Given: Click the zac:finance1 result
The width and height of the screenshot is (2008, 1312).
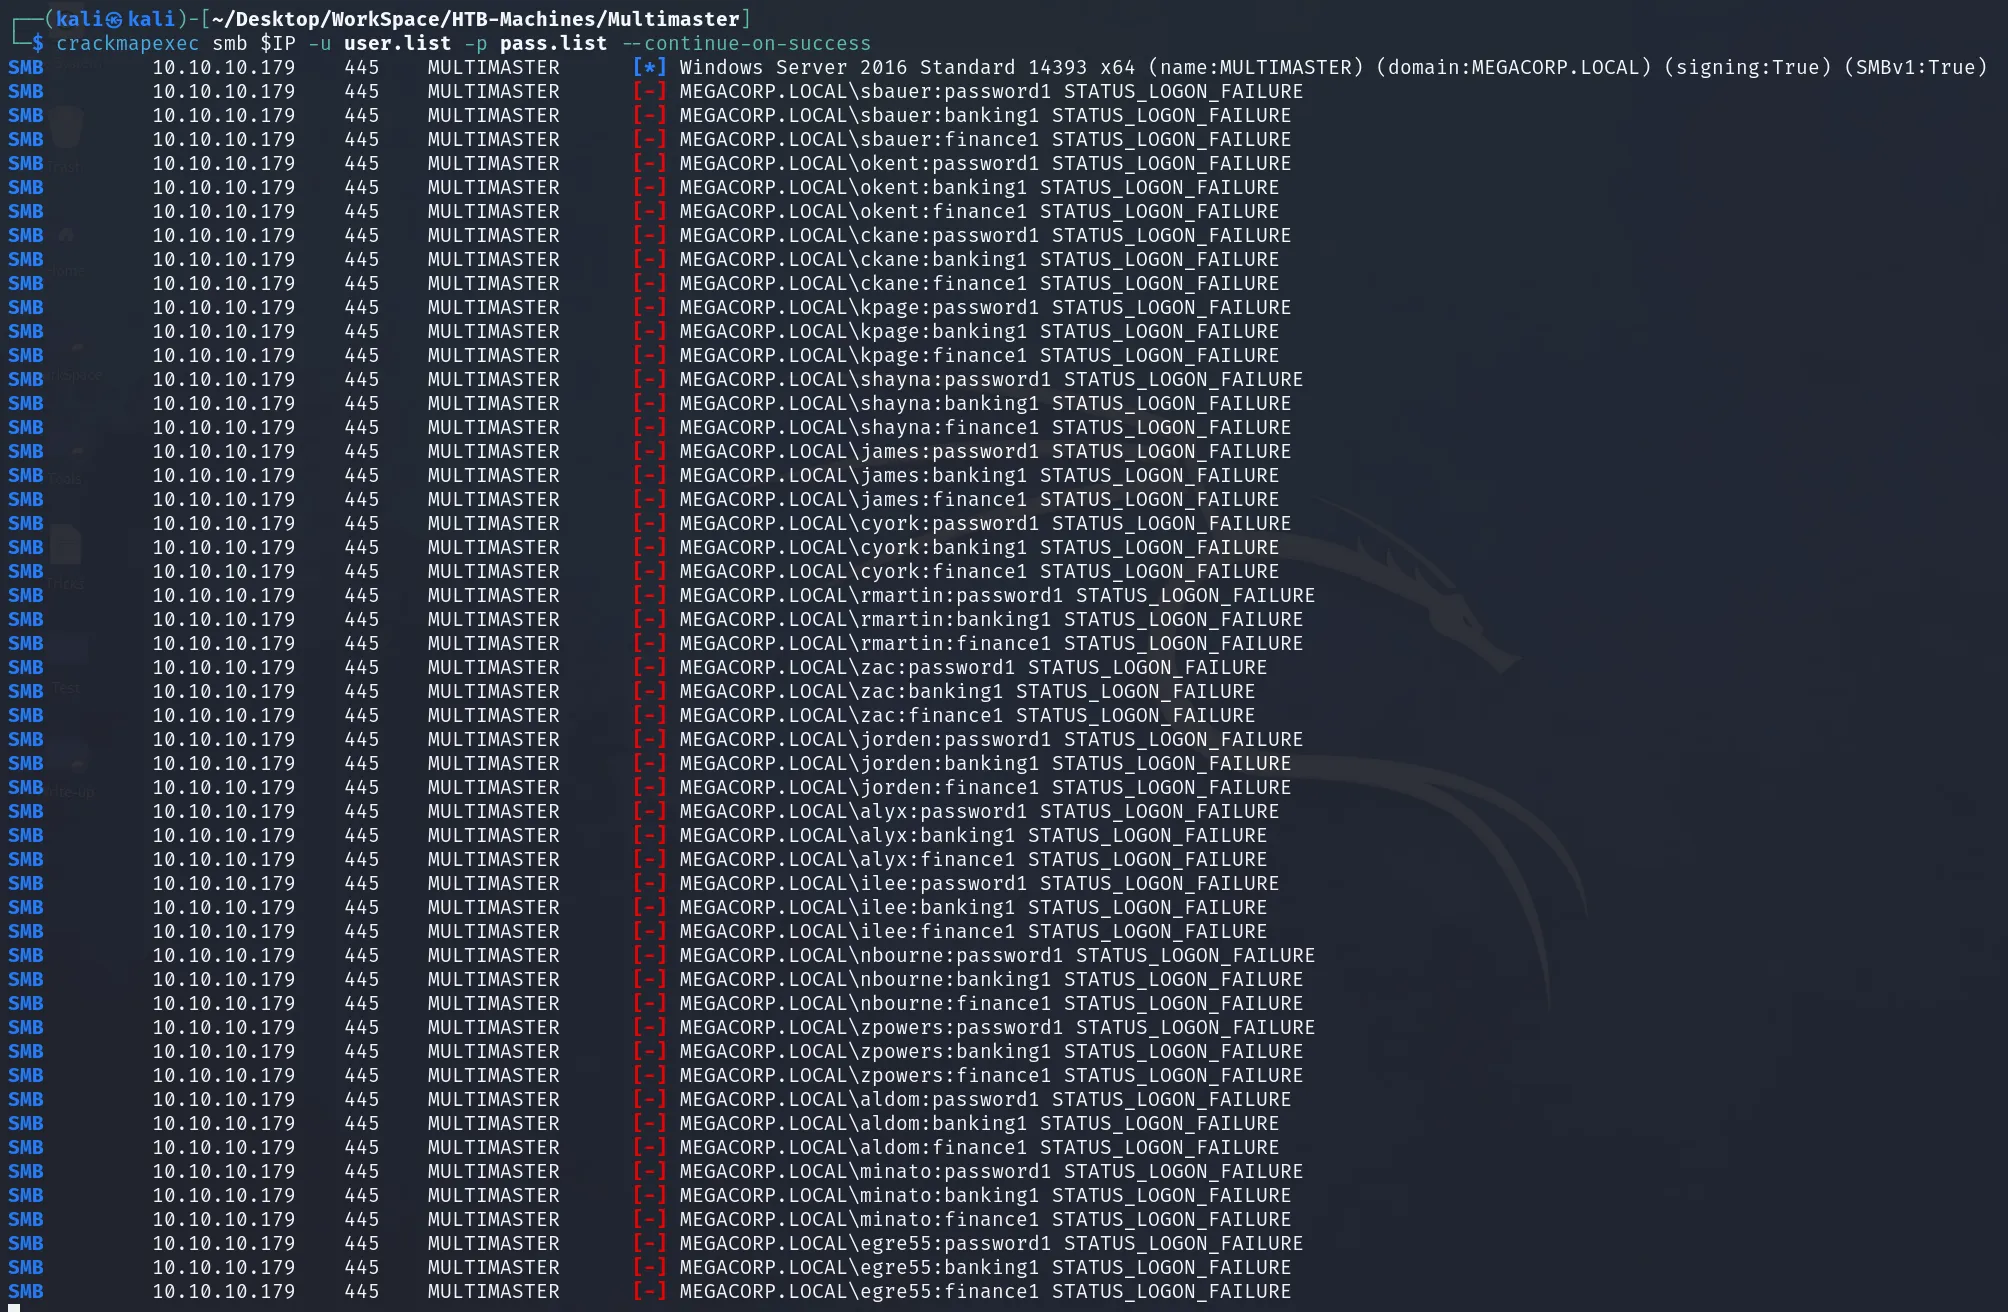Looking at the screenshot, I should [967, 715].
